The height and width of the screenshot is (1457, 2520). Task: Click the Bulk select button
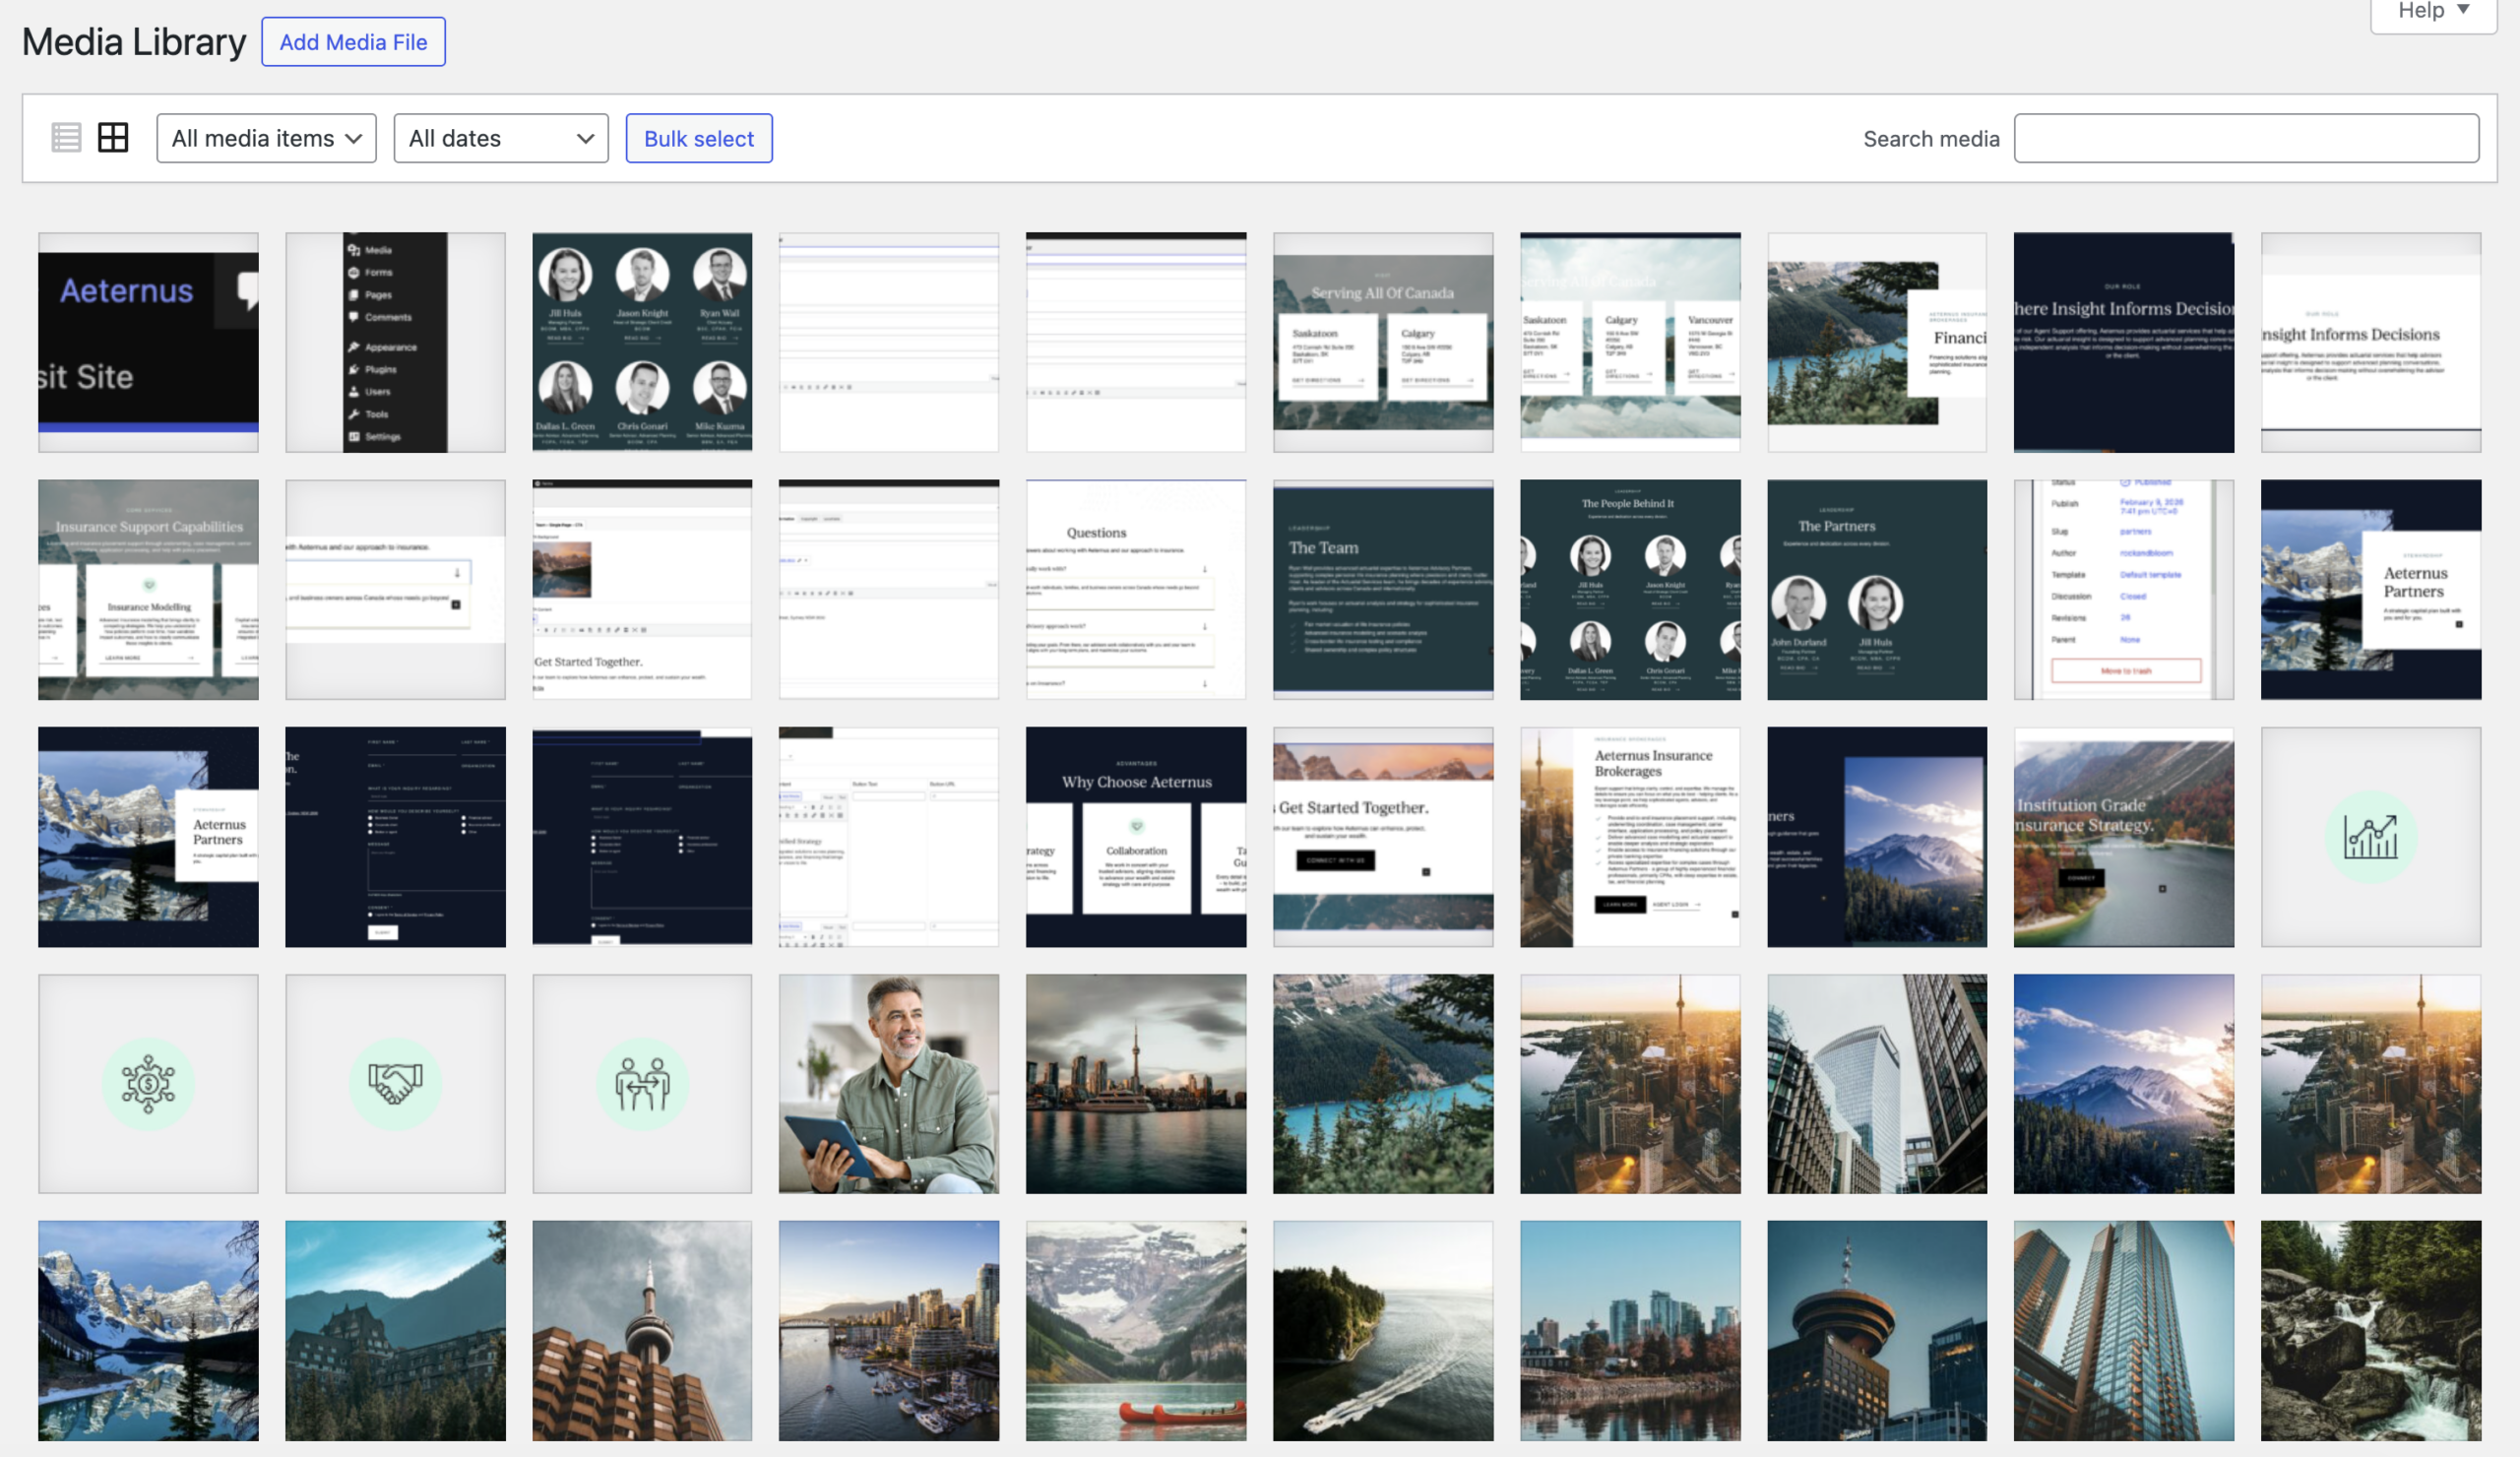(x=698, y=138)
